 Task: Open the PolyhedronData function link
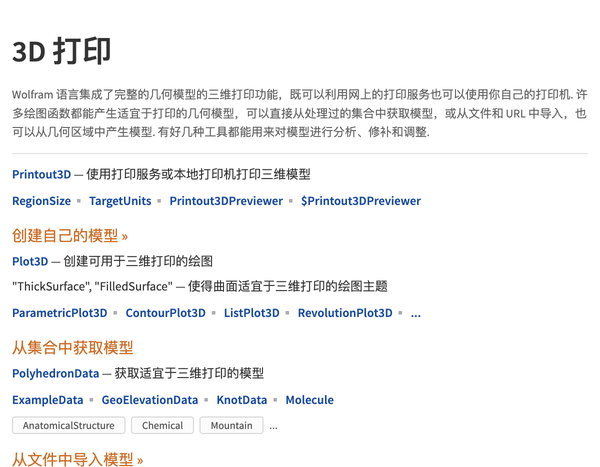tap(55, 373)
